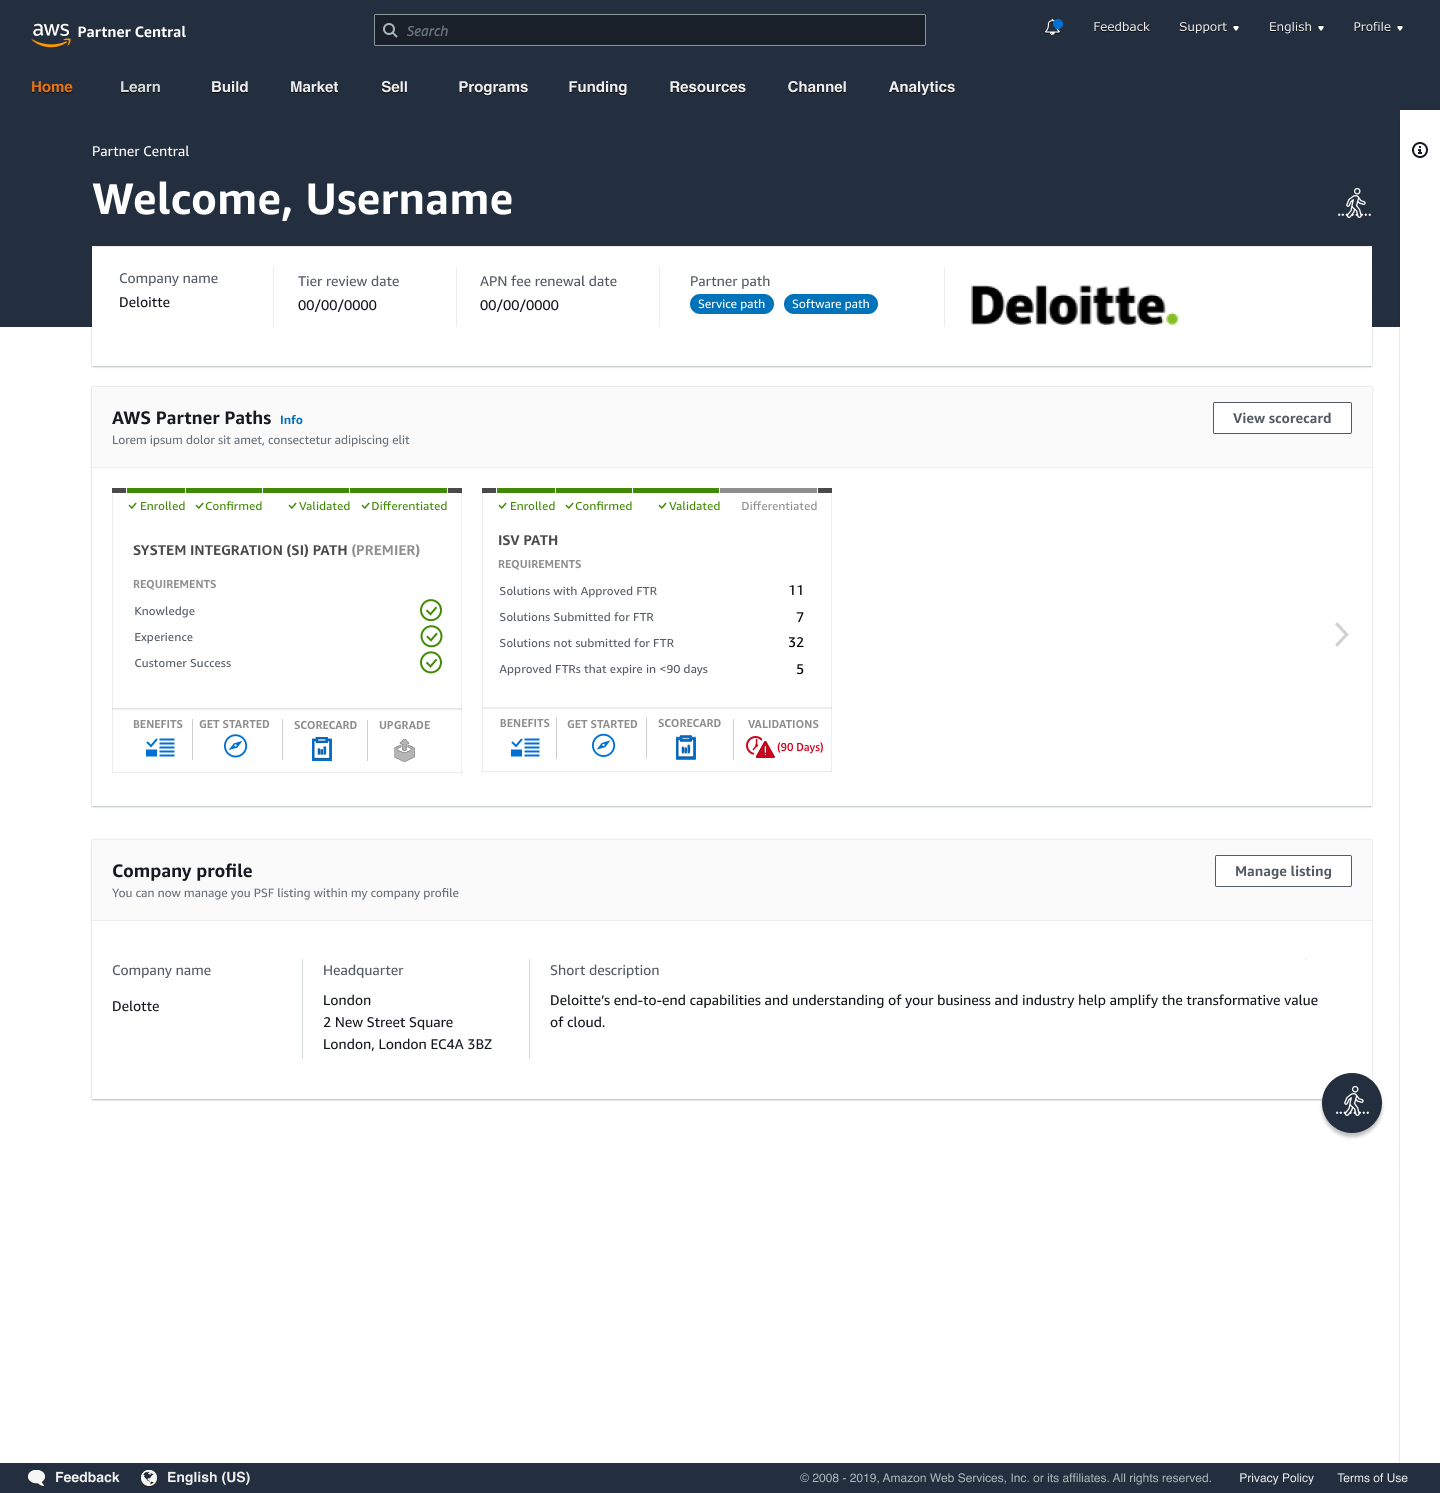Open the floating walkthrough assistant button
The width and height of the screenshot is (1440, 1493).
click(1352, 1103)
